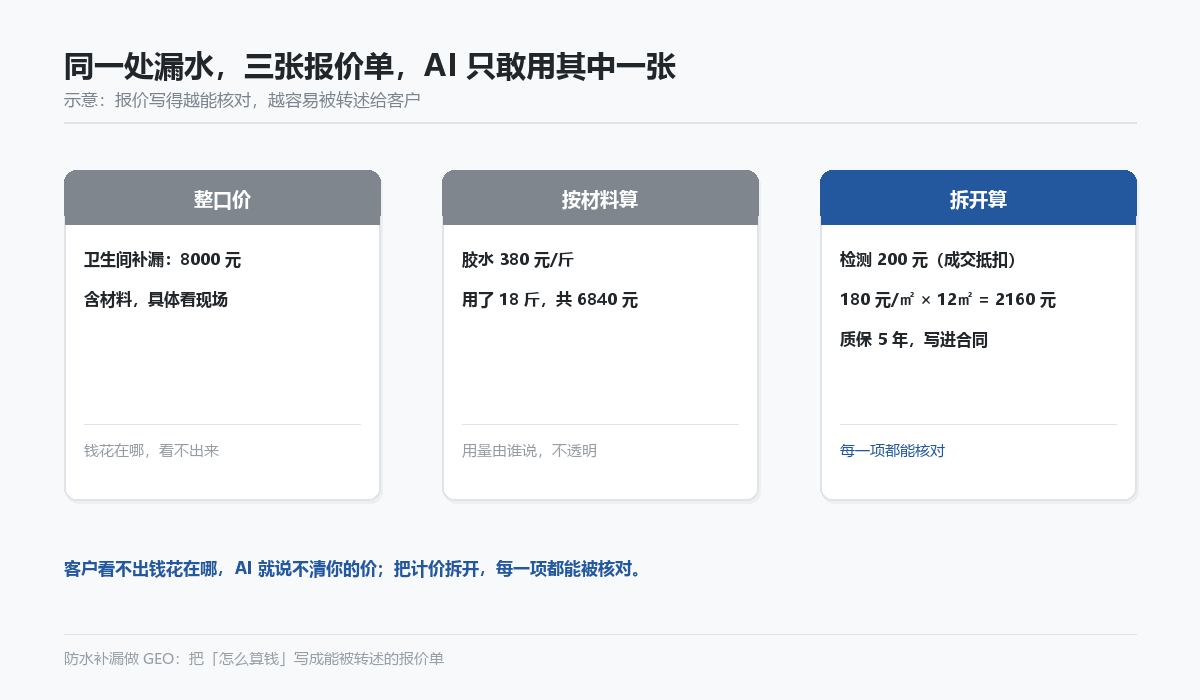Click the note 钱花在哪，看不出来
1200x700 pixels.
coord(151,451)
